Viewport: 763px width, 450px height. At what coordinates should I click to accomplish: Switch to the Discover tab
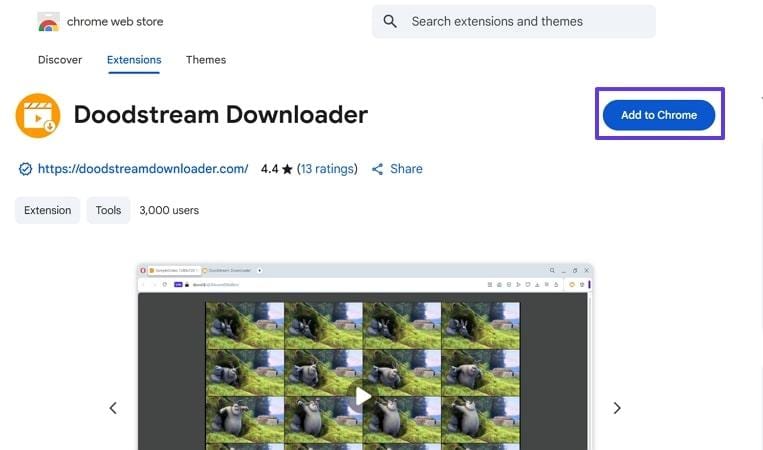click(60, 60)
